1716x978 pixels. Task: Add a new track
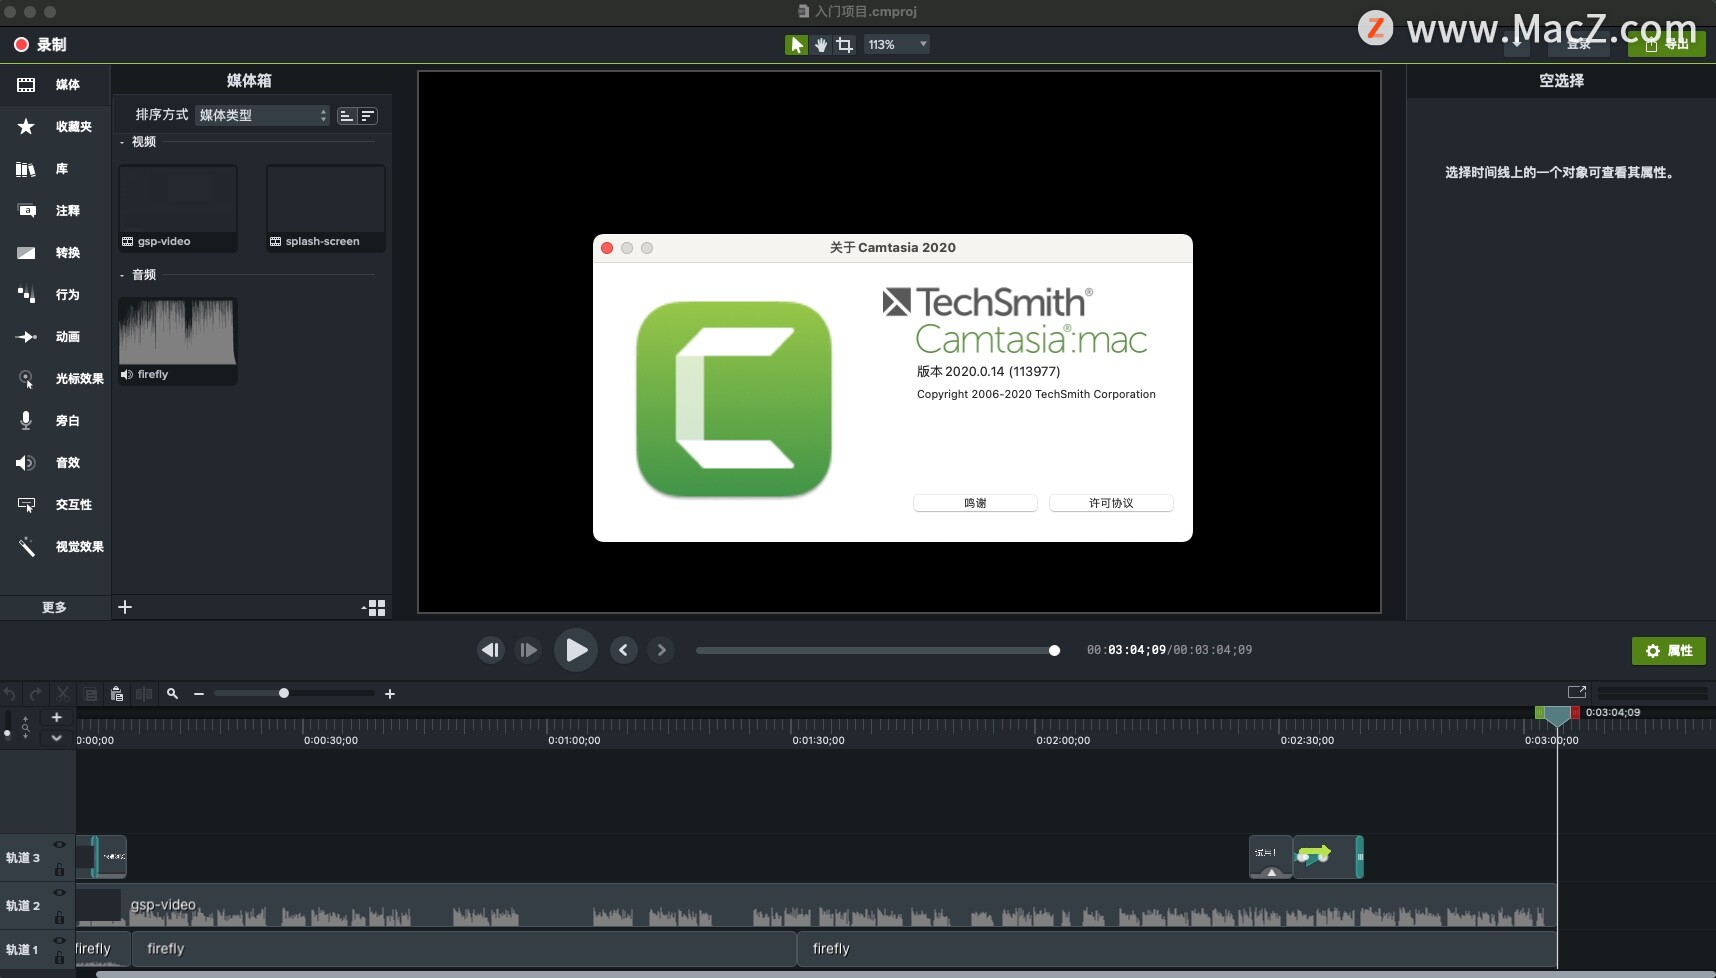pyautogui.click(x=57, y=717)
